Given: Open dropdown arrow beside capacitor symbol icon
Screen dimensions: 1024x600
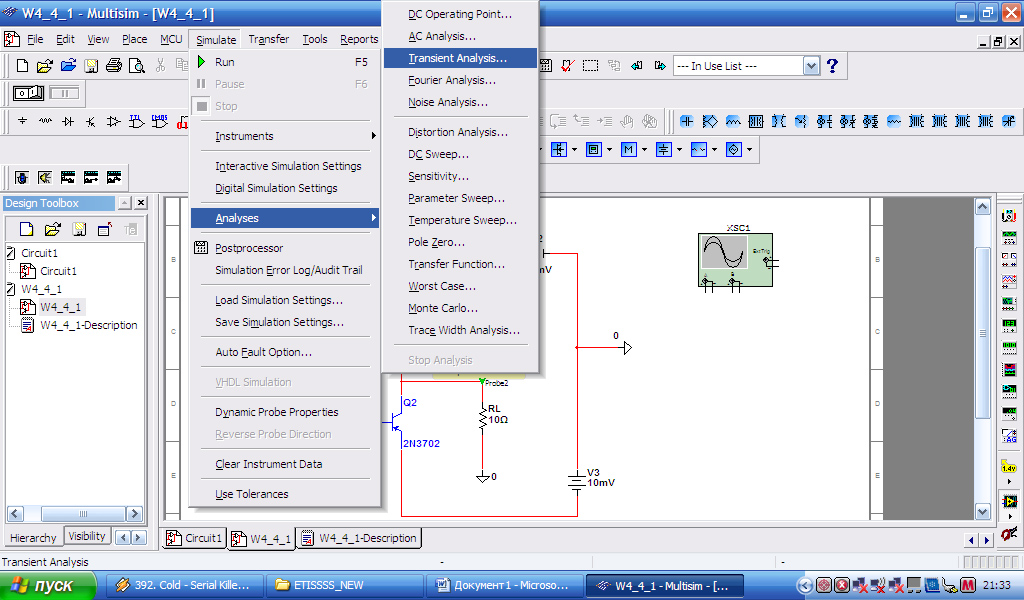Looking at the screenshot, I should point(679,150).
